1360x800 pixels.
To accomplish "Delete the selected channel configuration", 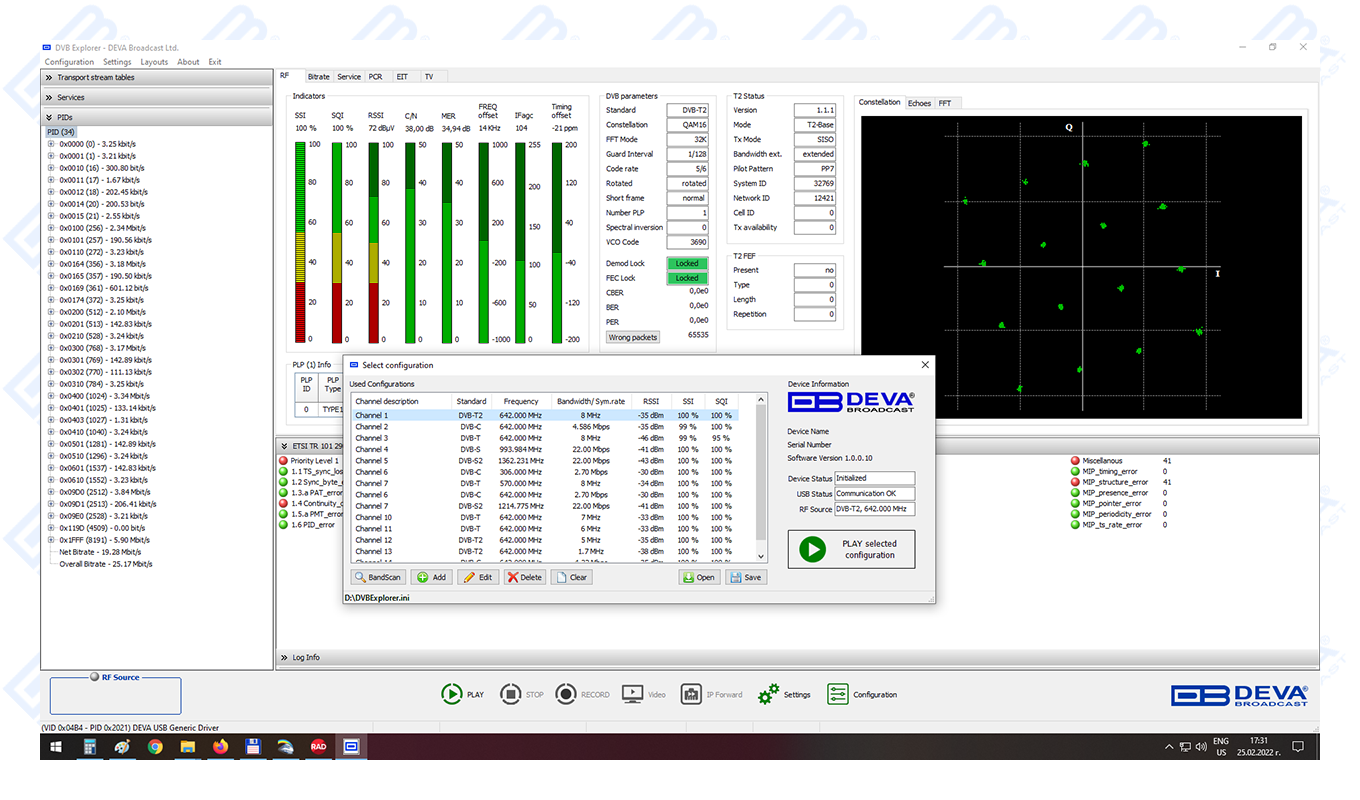I will (525, 577).
